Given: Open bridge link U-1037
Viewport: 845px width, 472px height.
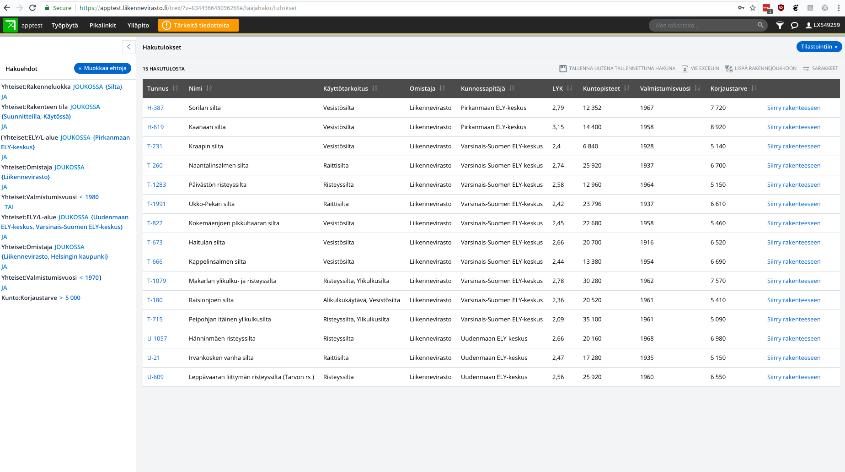Looking at the screenshot, I should click(x=157, y=338).
